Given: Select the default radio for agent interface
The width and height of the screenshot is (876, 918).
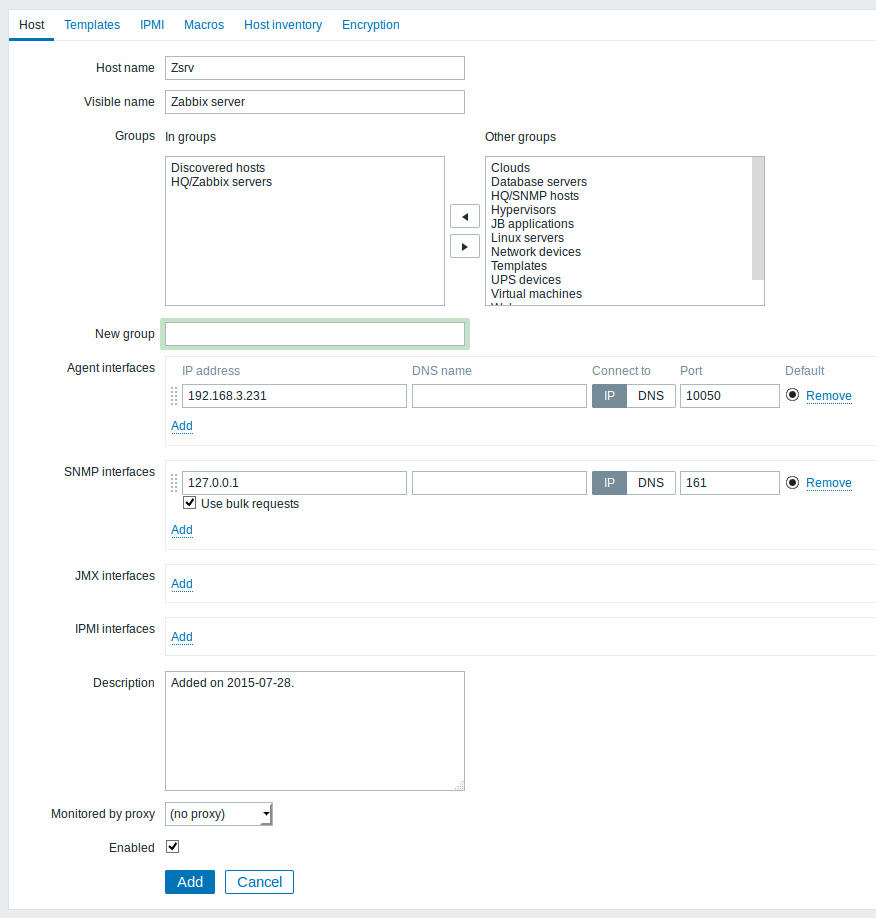Looking at the screenshot, I should 792,395.
